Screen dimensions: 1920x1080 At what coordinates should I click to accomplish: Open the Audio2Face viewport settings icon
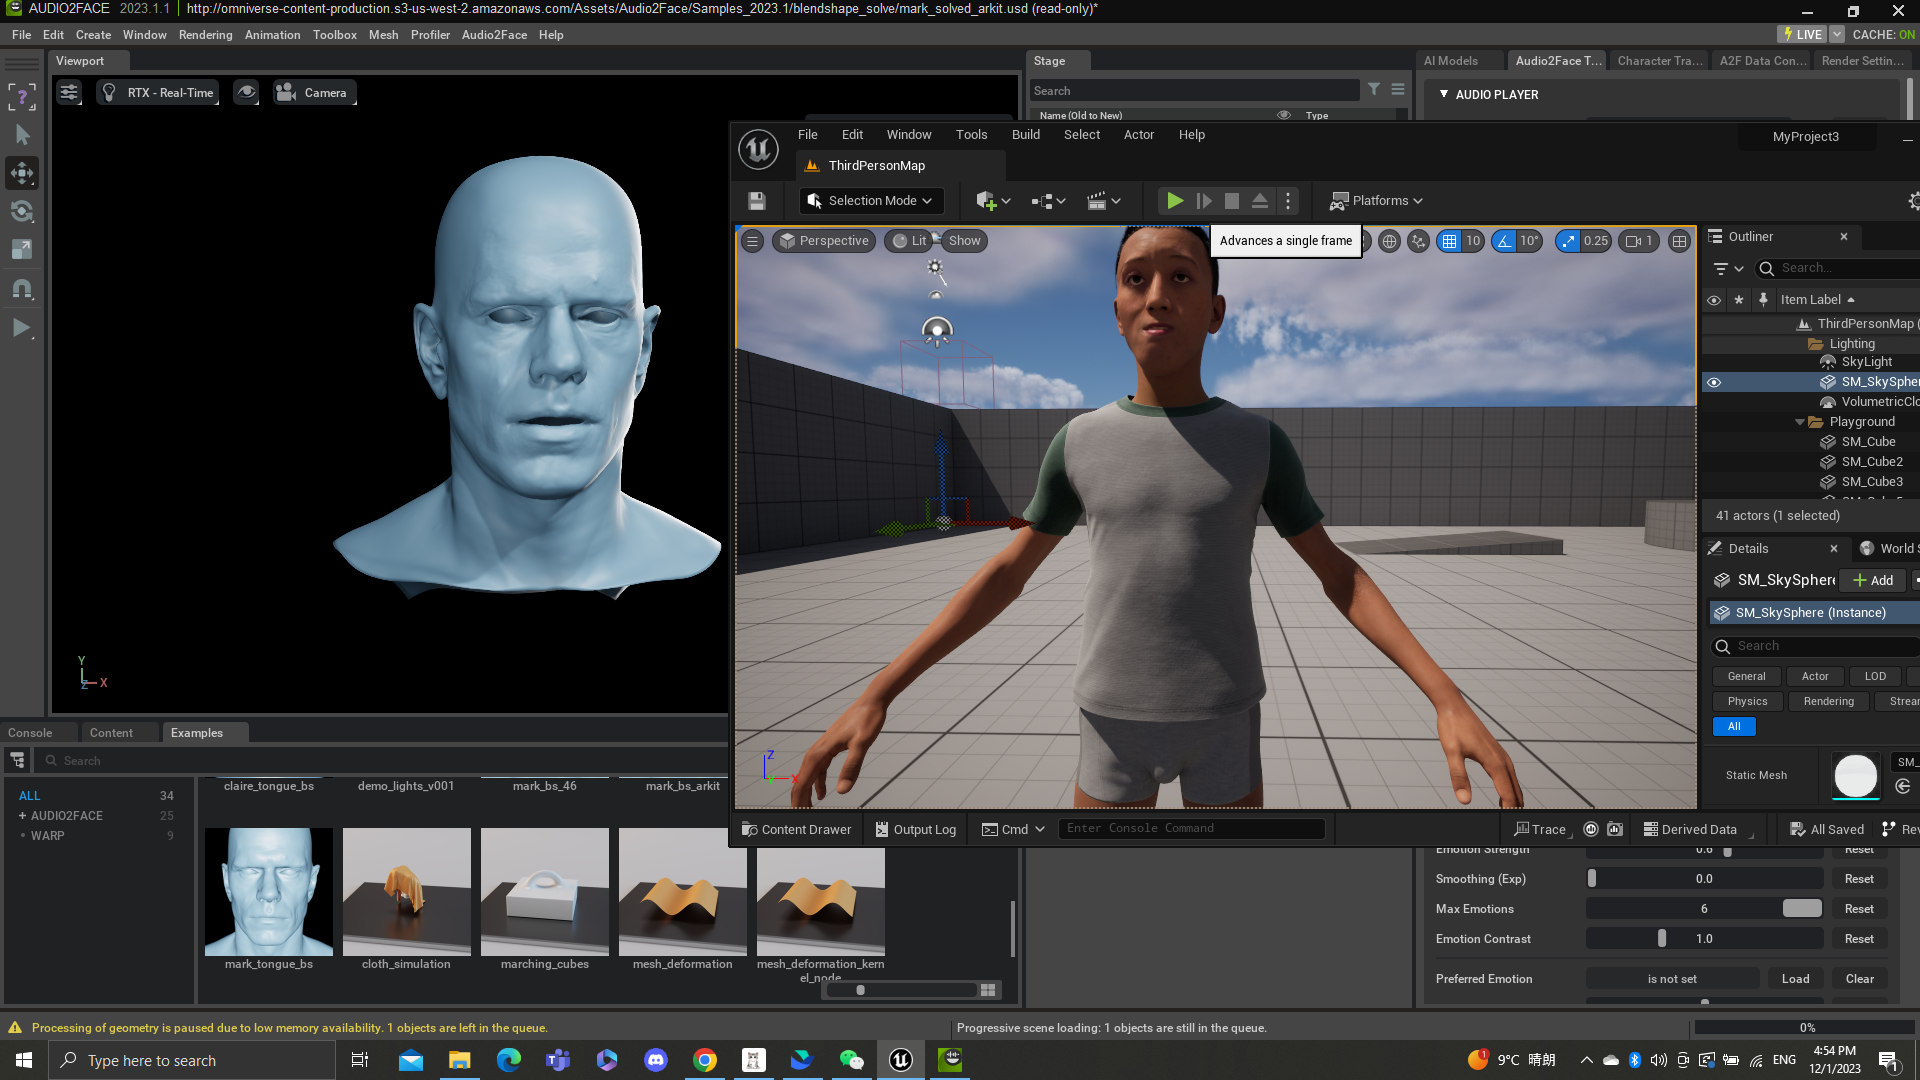pyautogui.click(x=69, y=92)
